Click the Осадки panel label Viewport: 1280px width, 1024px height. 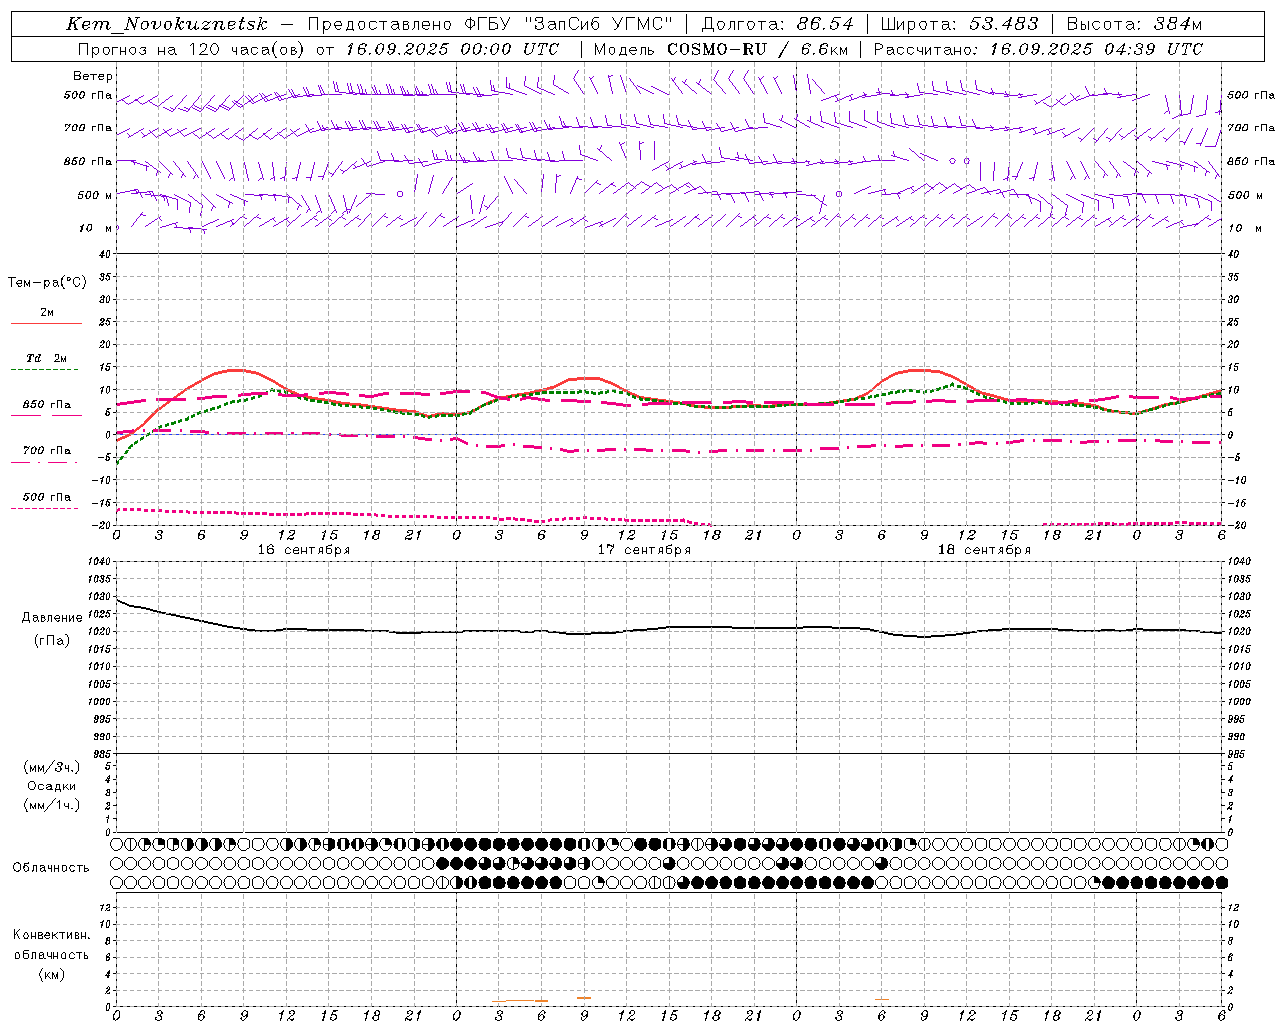(52, 786)
